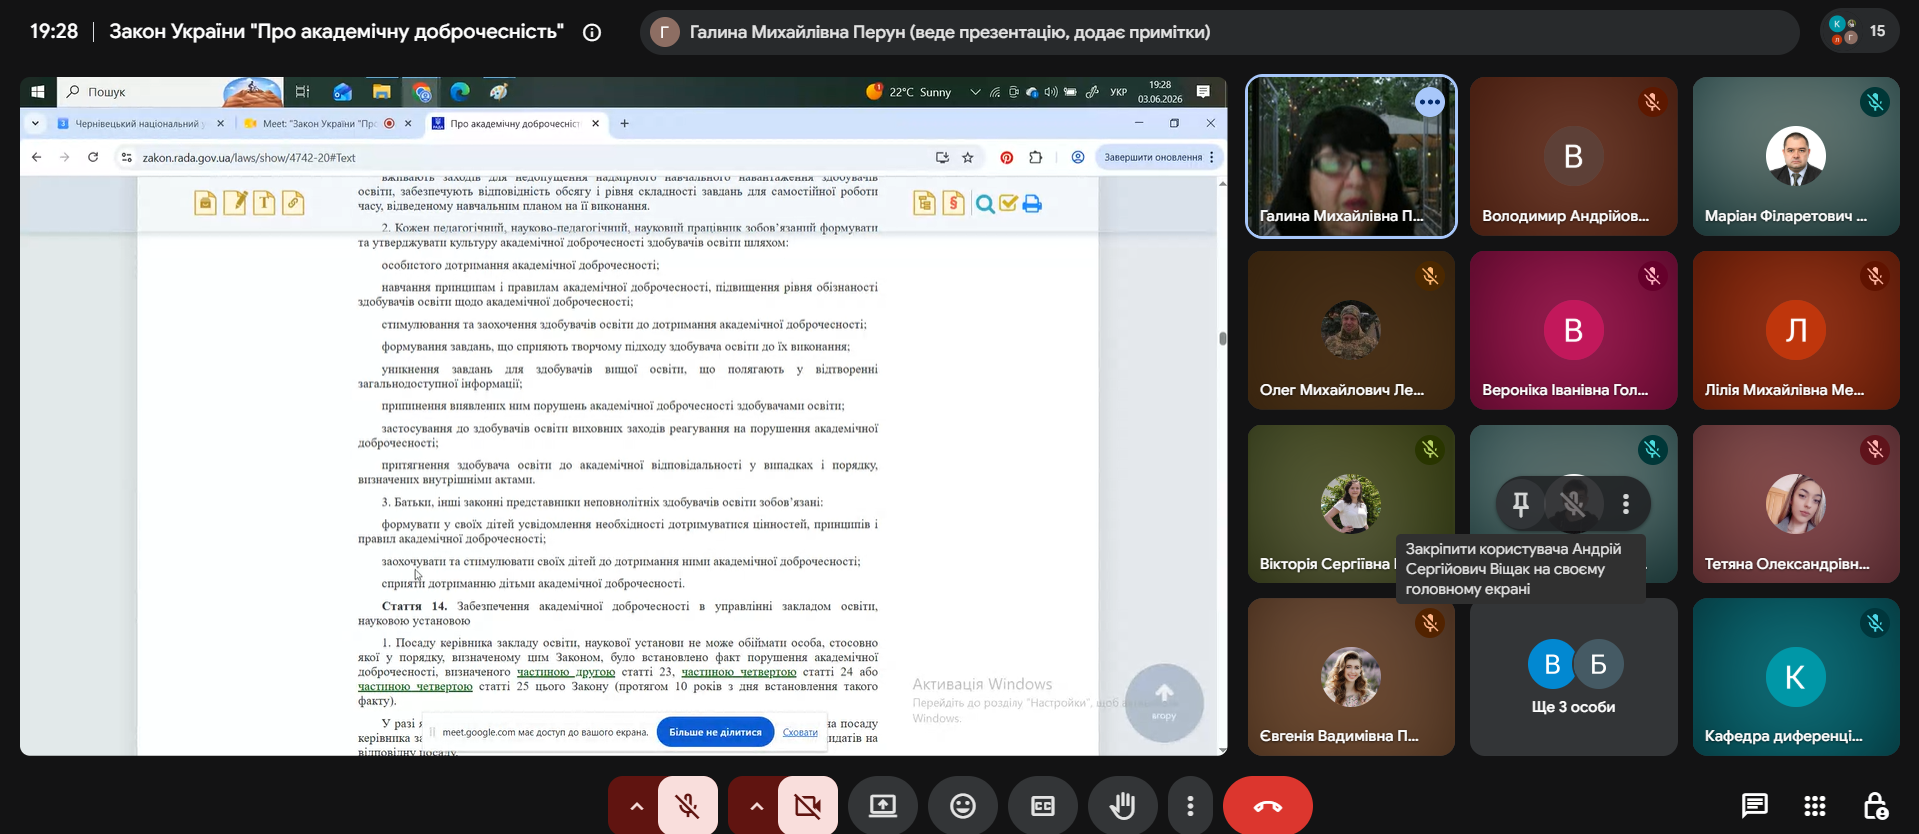Screen dimensions: 1919x834
Task: Show participants list with 15 count
Action: [1858, 31]
